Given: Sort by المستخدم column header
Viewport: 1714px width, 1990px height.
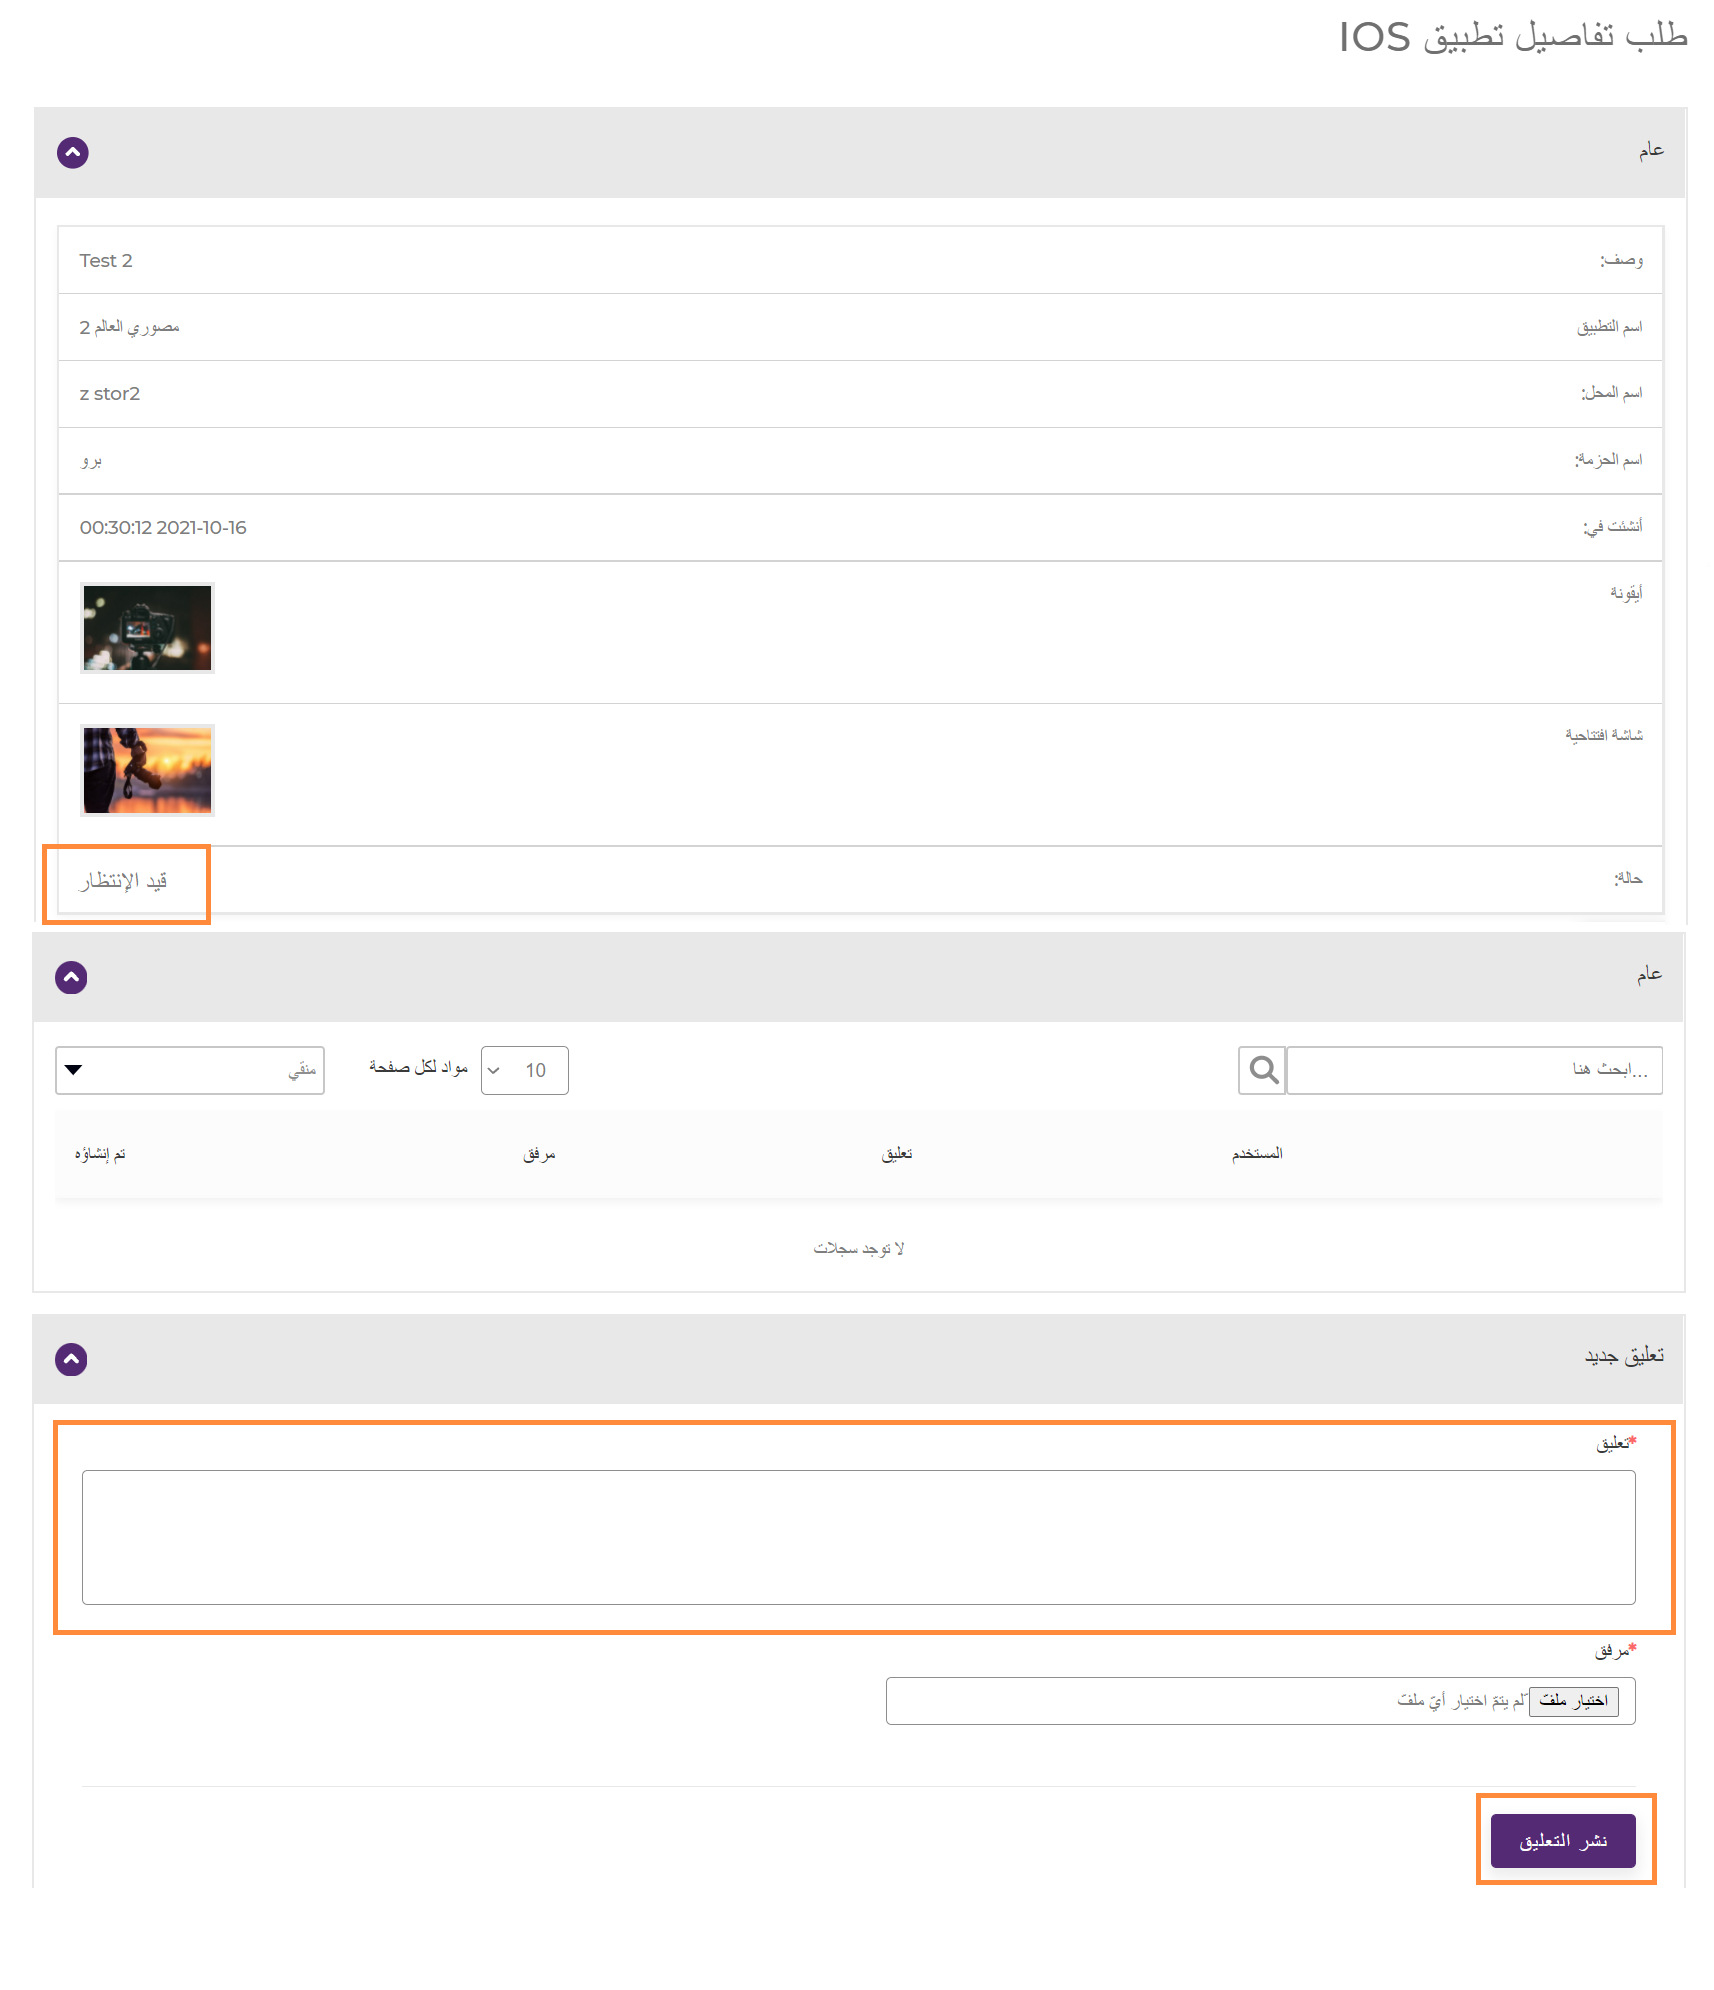Looking at the screenshot, I should (x=1257, y=1154).
